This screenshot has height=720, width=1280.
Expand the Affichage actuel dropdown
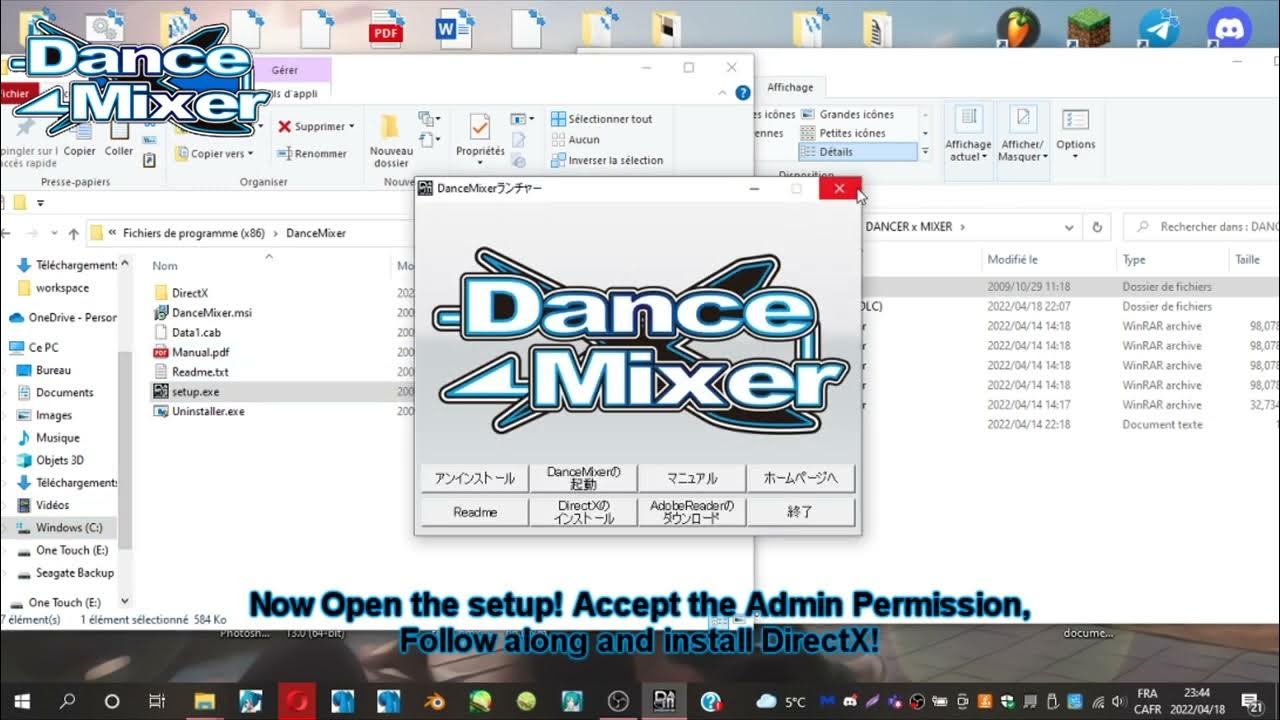985,157
